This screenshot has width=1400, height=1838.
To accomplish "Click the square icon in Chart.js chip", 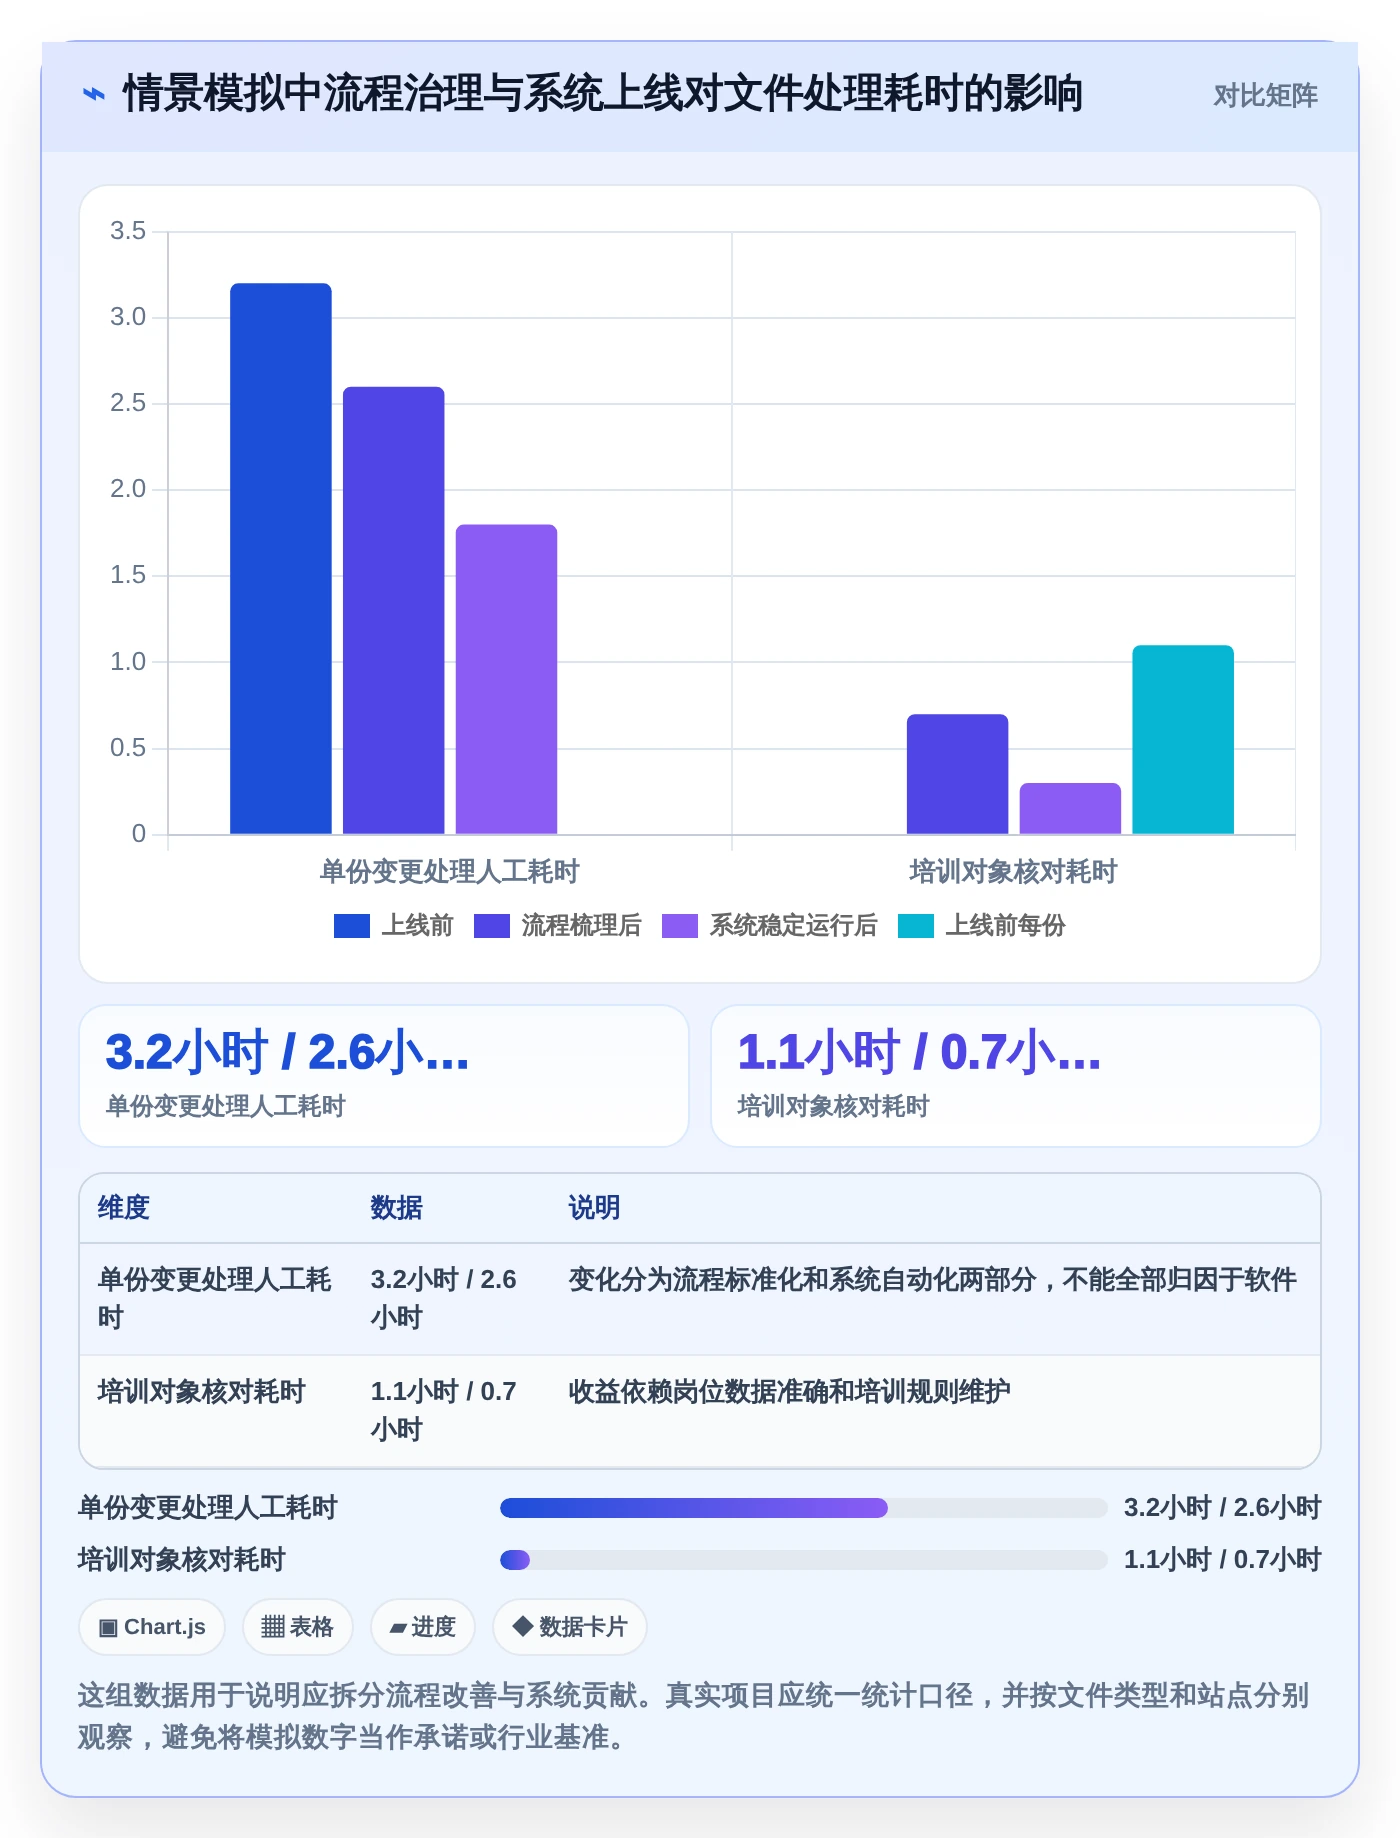I will coord(108,1628).
